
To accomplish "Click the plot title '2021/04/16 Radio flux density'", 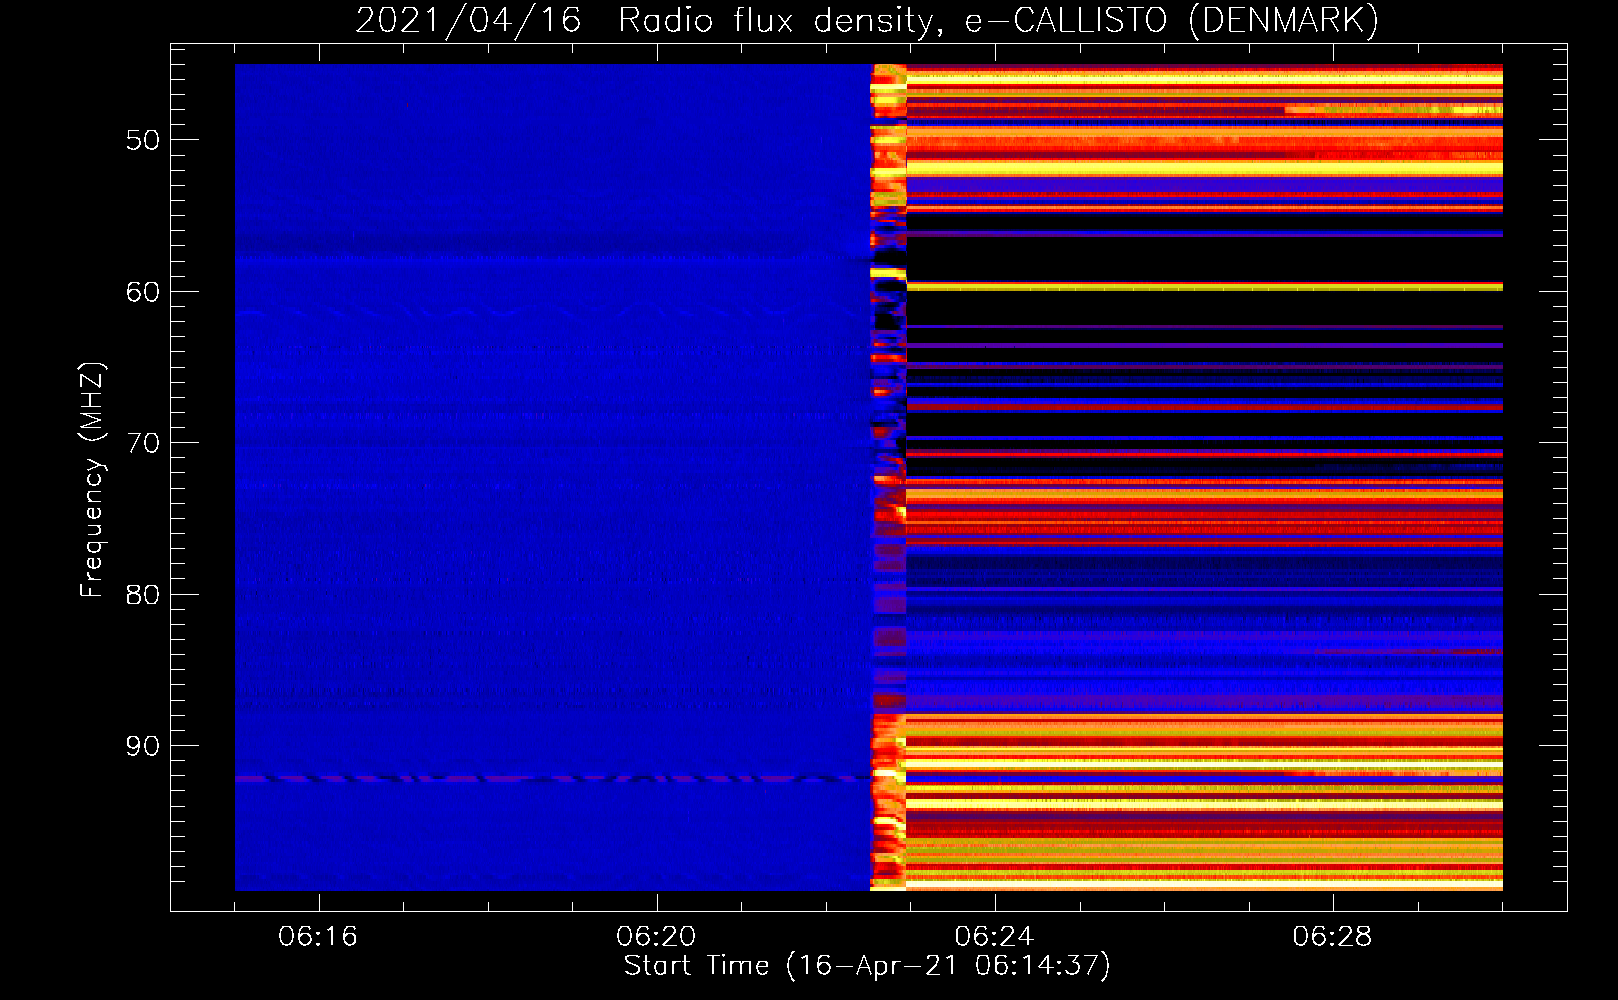I will pos(867,20).
